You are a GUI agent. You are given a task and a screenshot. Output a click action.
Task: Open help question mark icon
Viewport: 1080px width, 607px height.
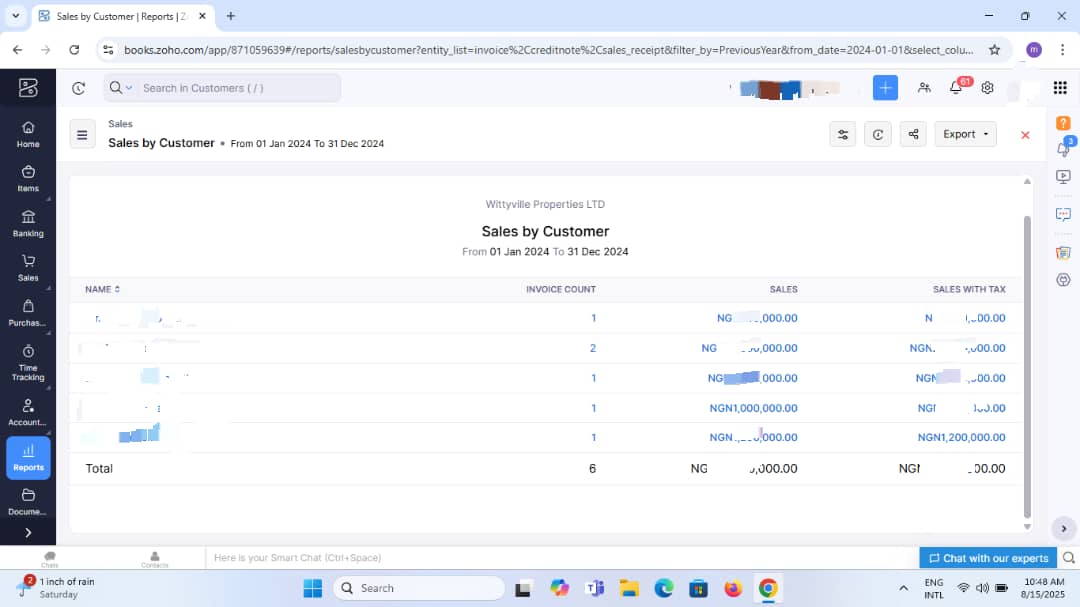1063,123
